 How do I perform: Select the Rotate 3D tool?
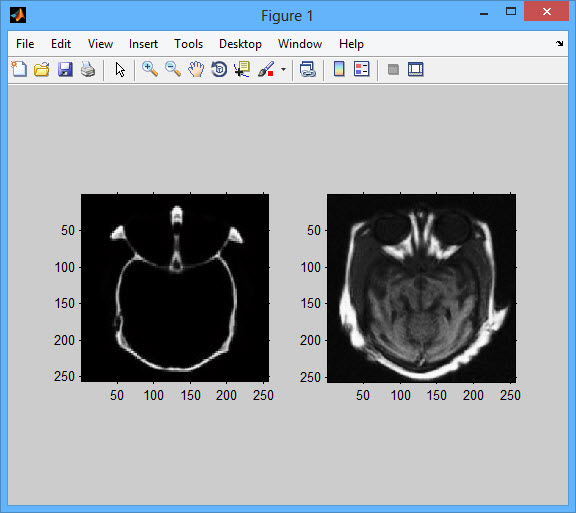(219, 69)
